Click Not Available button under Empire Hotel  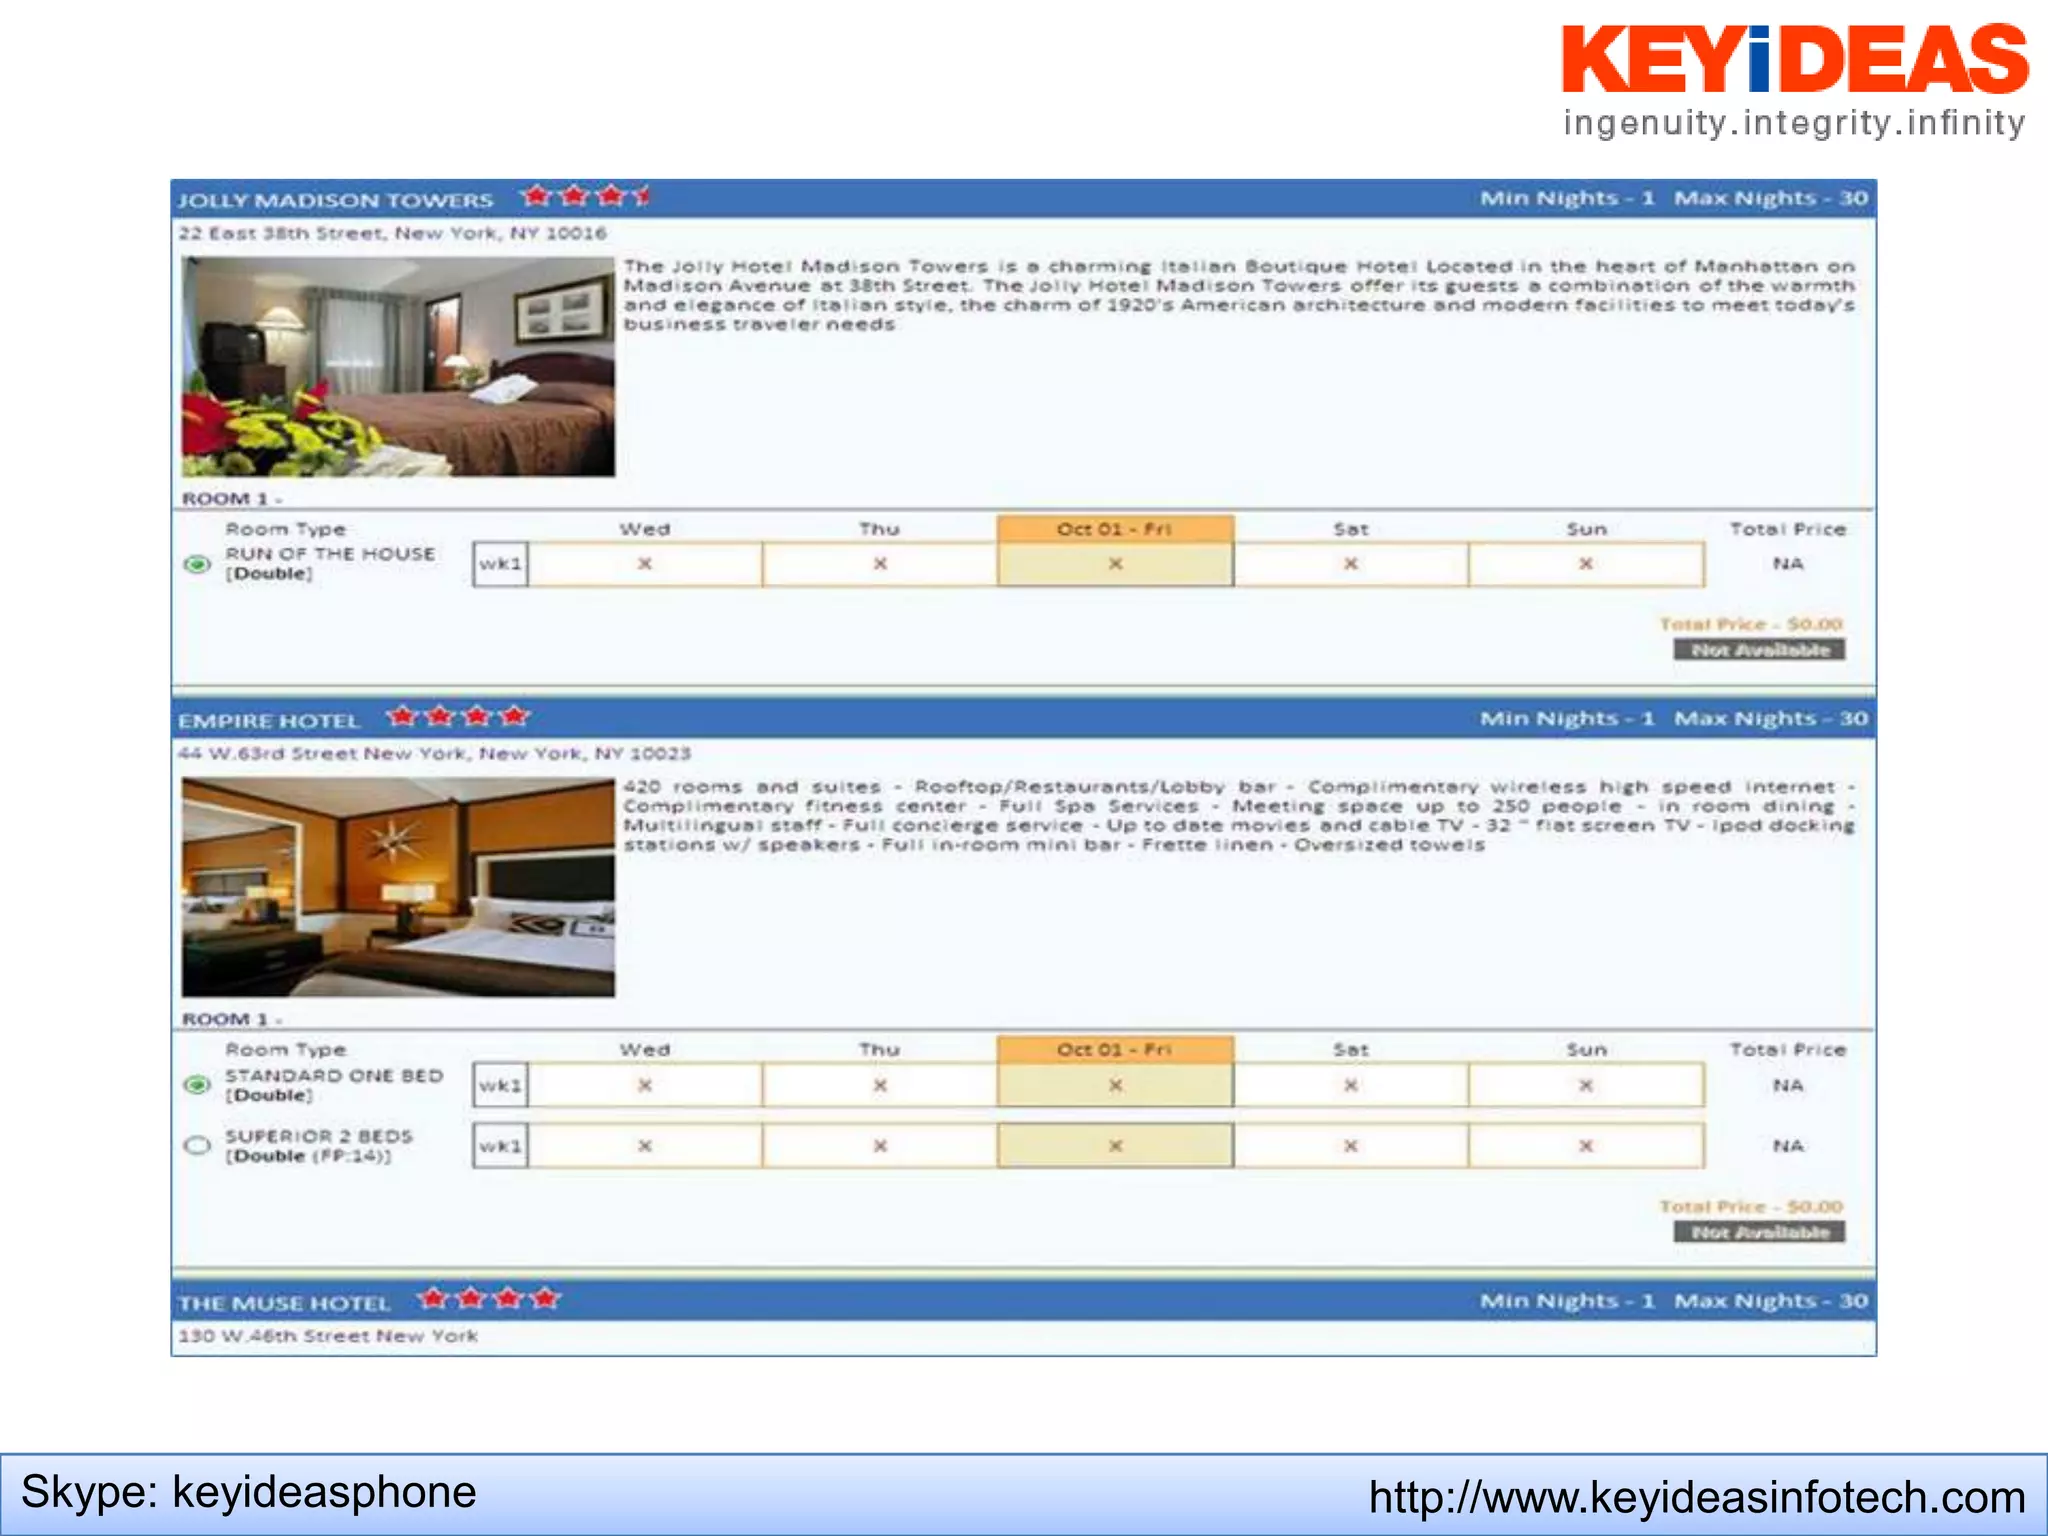point(1759,1232)
